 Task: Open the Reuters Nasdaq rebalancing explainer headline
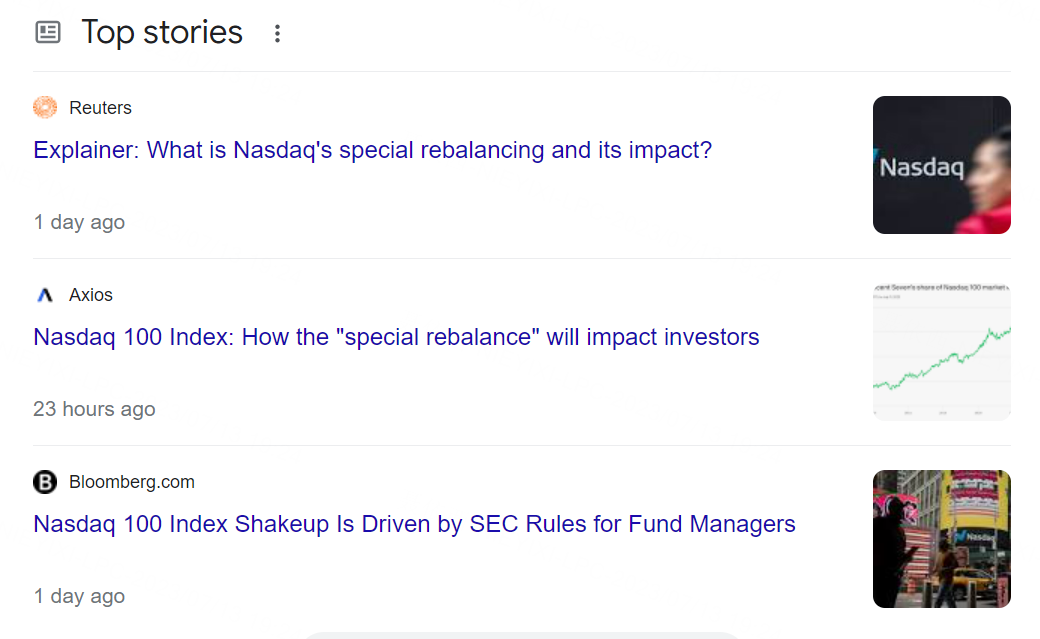[x=372, y=150]
